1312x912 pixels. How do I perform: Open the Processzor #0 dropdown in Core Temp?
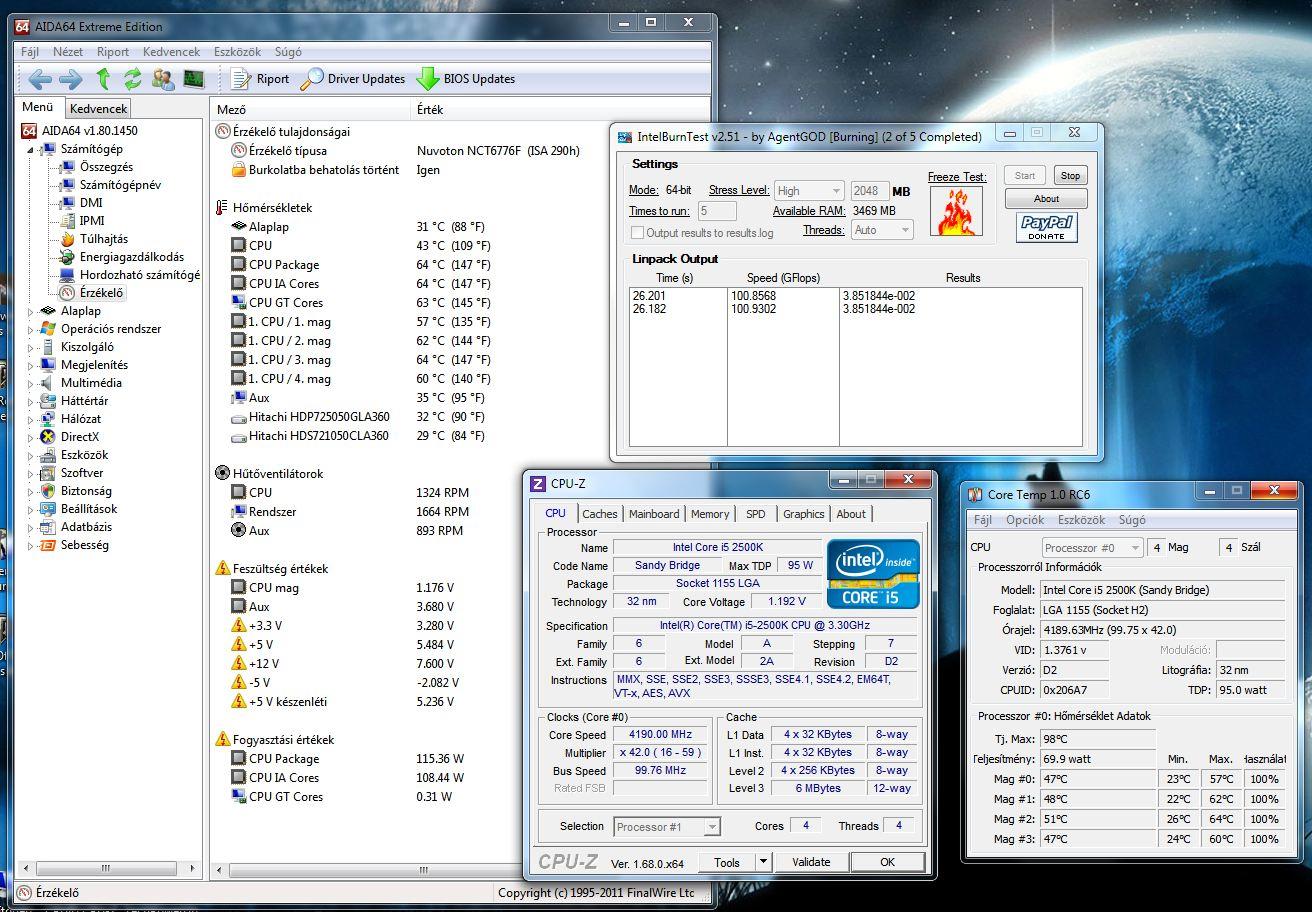pos(1092,548)
